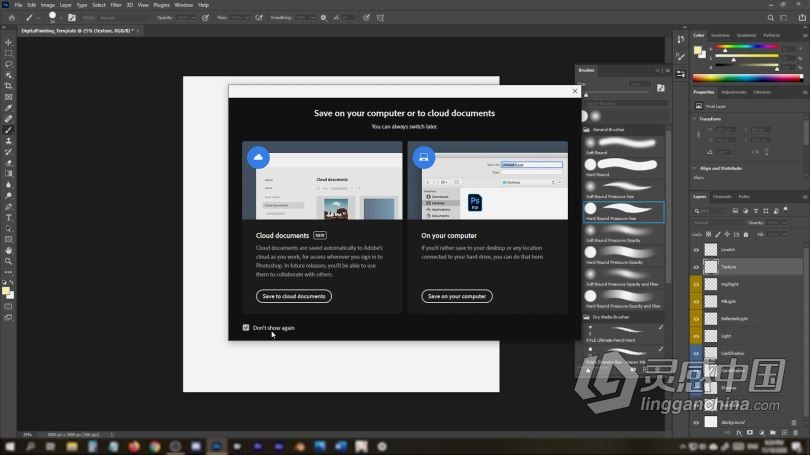The height and width of the screenshot is (455, 810).
Task: Select the Rectangular Marquee tool
Action: (8, 53)
